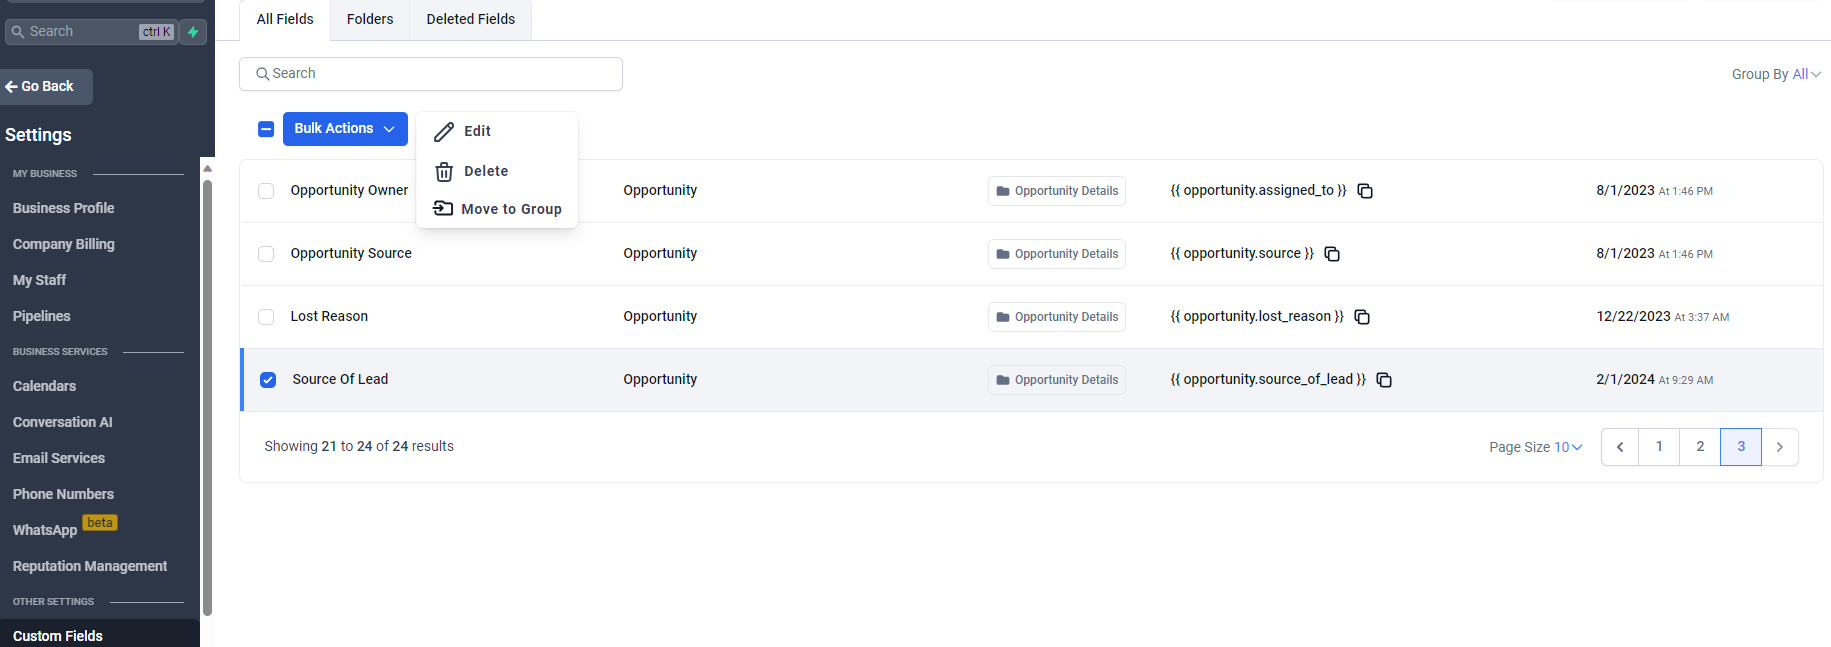
Task: Go to page 1 of results
Action: tap(1660, 447)
